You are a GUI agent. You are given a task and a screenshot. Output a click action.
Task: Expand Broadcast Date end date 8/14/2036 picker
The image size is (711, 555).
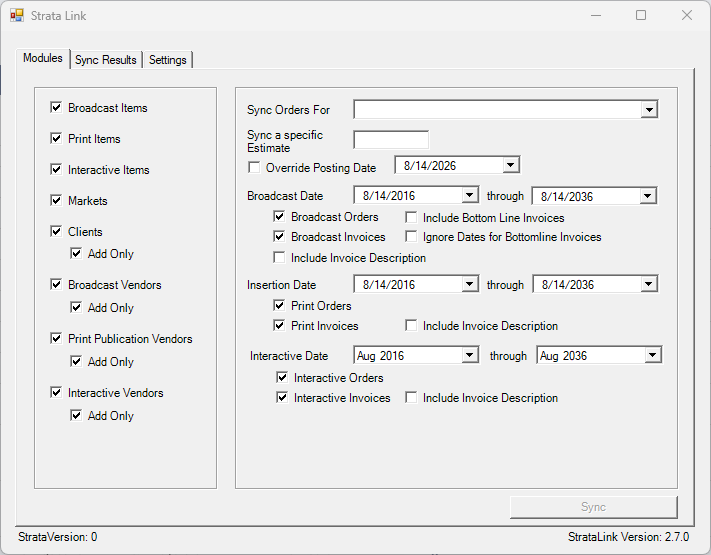pyautogui.click(x=648, y=196)
